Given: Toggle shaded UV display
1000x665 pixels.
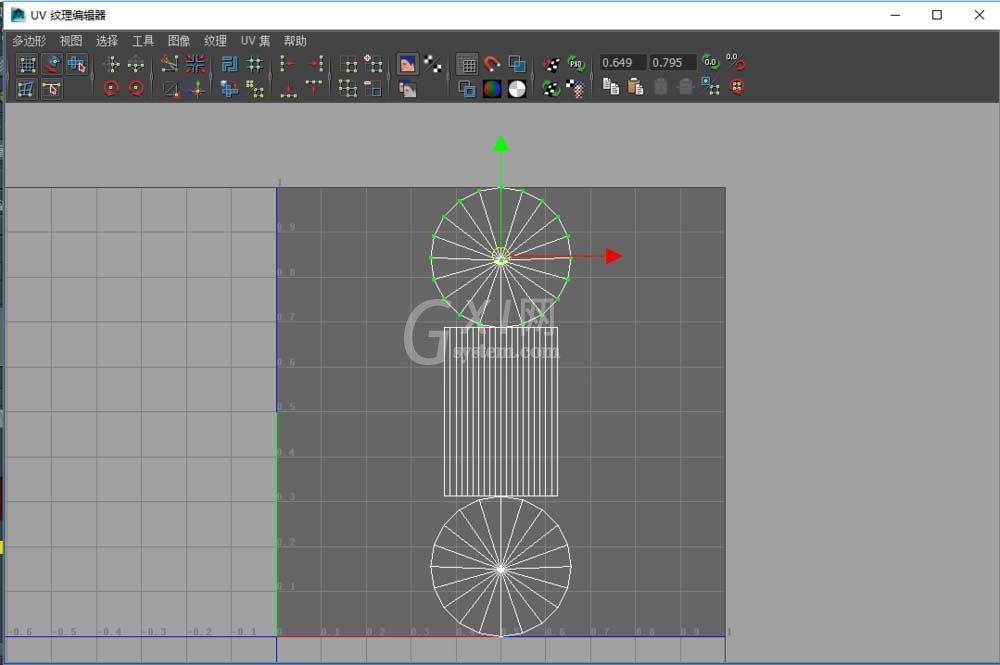Looking at the screenshot, I should coord(517,64).
